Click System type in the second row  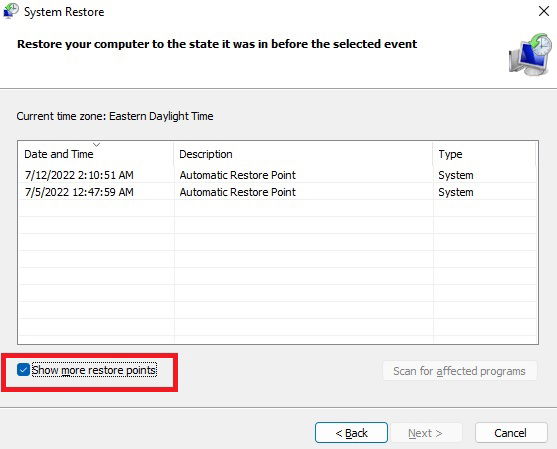[x=456, y=192]
